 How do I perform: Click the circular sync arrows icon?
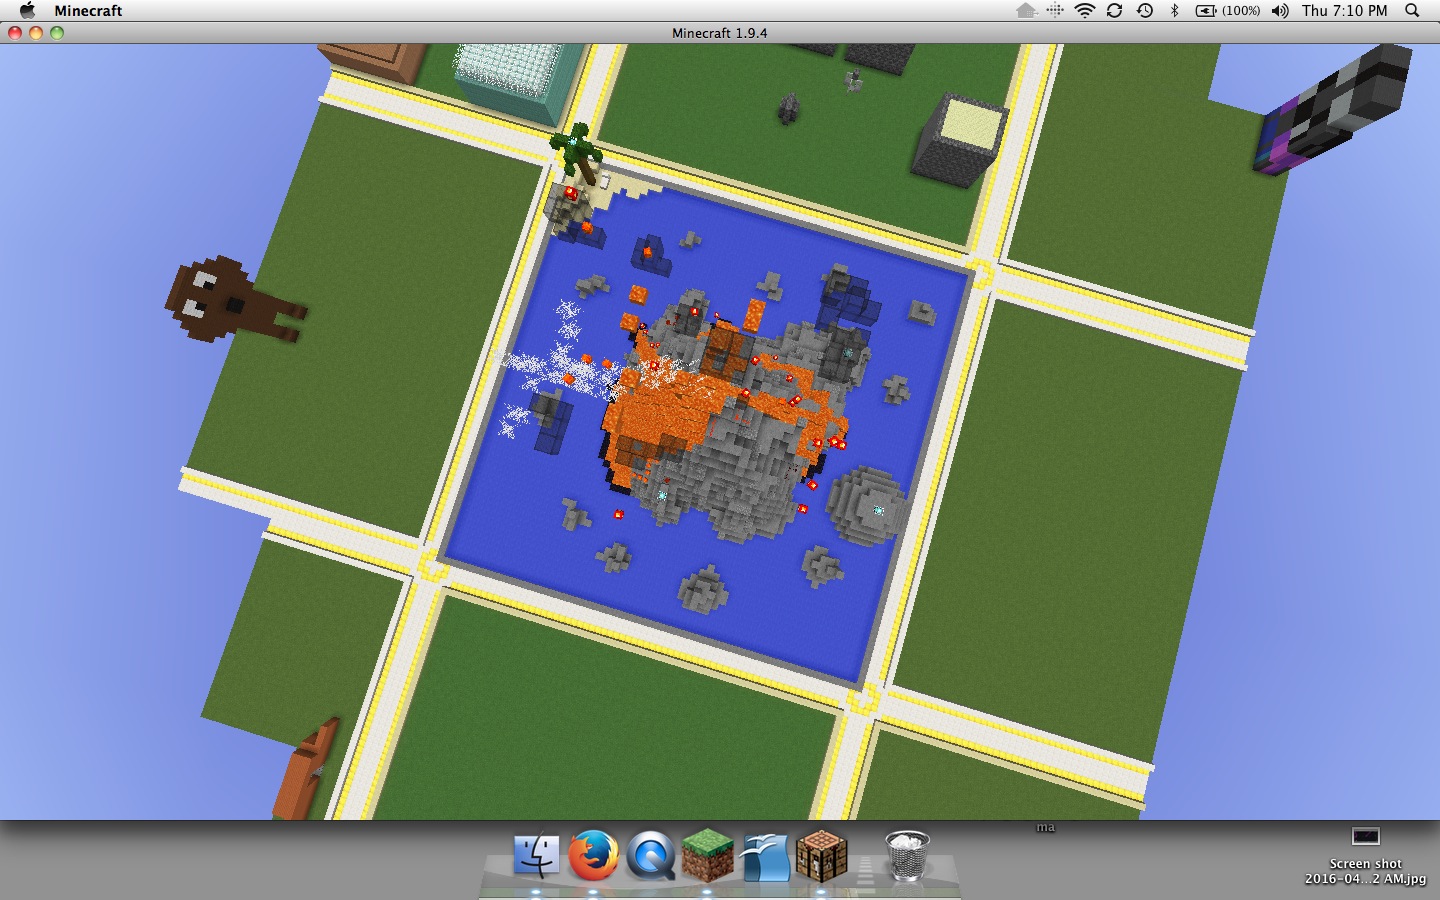[1114, 10]
